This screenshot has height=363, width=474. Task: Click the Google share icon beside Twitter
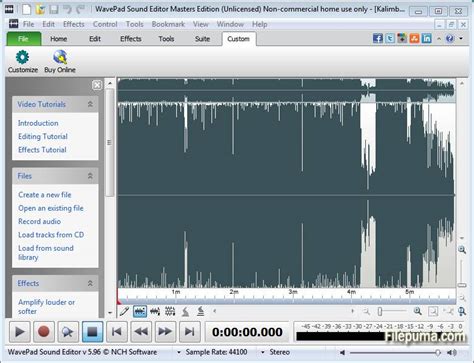pyautogui.click(x=402, y=38)
